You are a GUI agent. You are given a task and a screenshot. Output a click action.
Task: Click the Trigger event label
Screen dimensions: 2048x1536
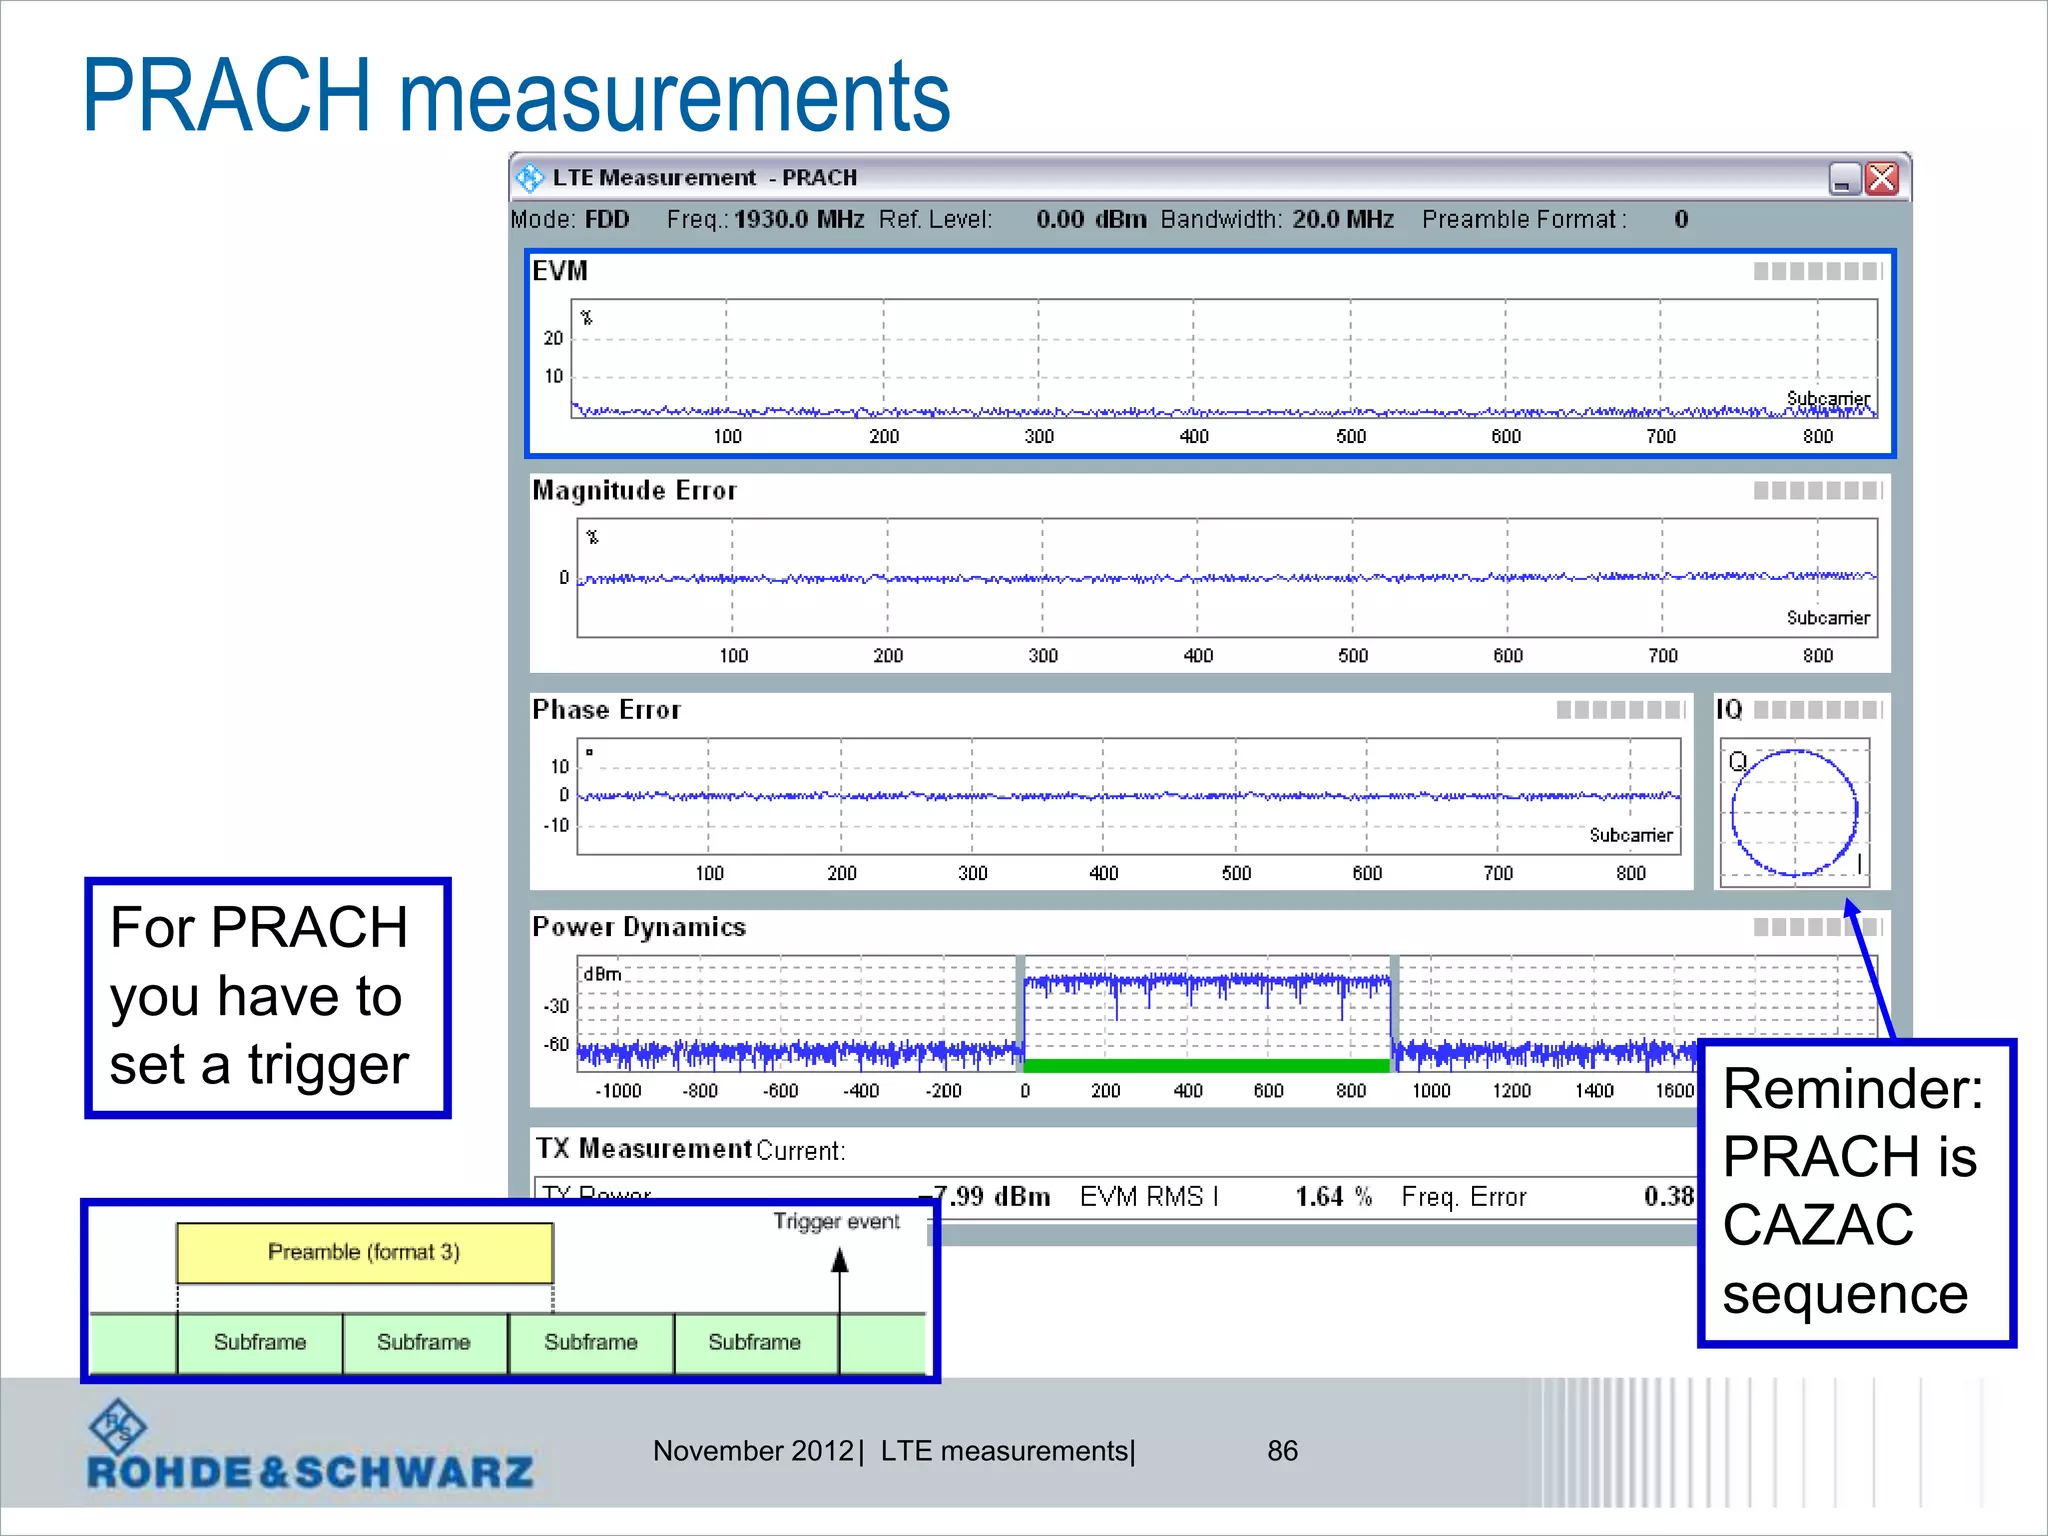(x=837, y=1221)
